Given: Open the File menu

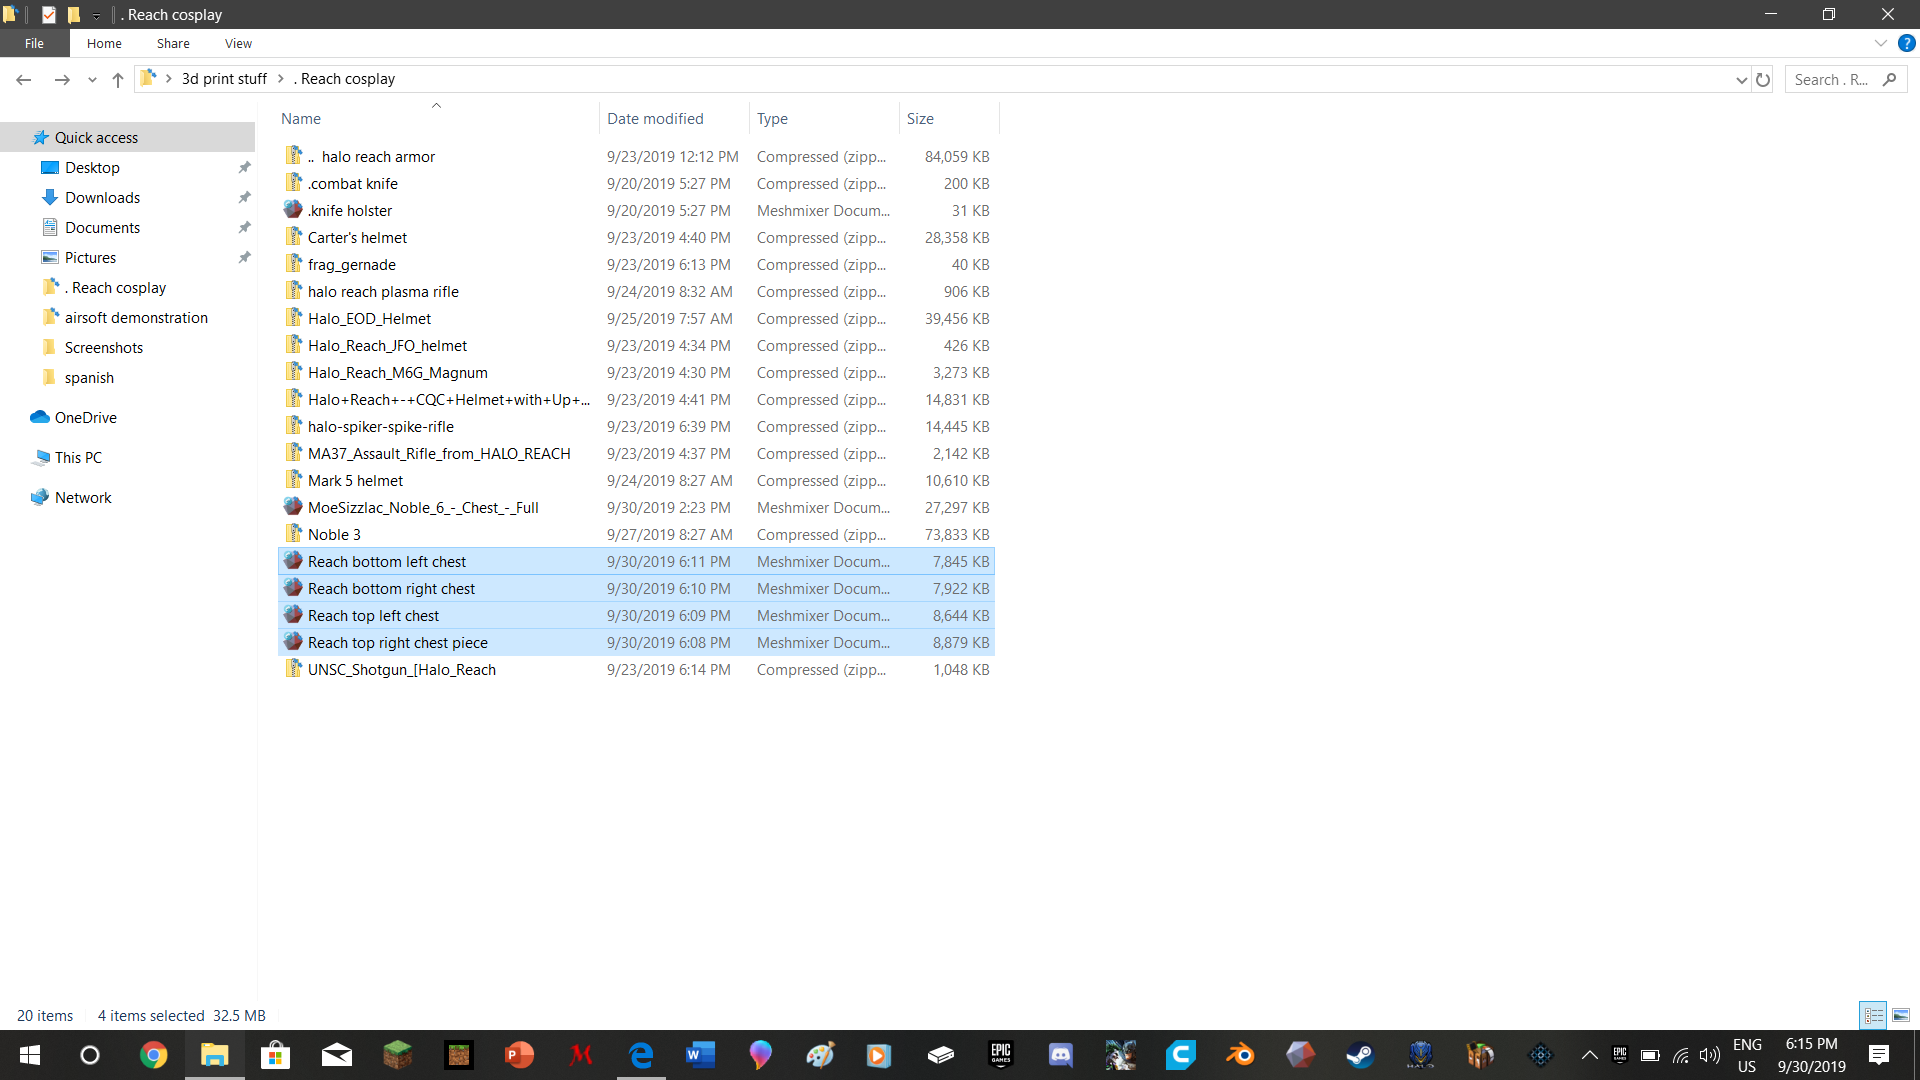Looking at the screenshot, I should [34, 43].
